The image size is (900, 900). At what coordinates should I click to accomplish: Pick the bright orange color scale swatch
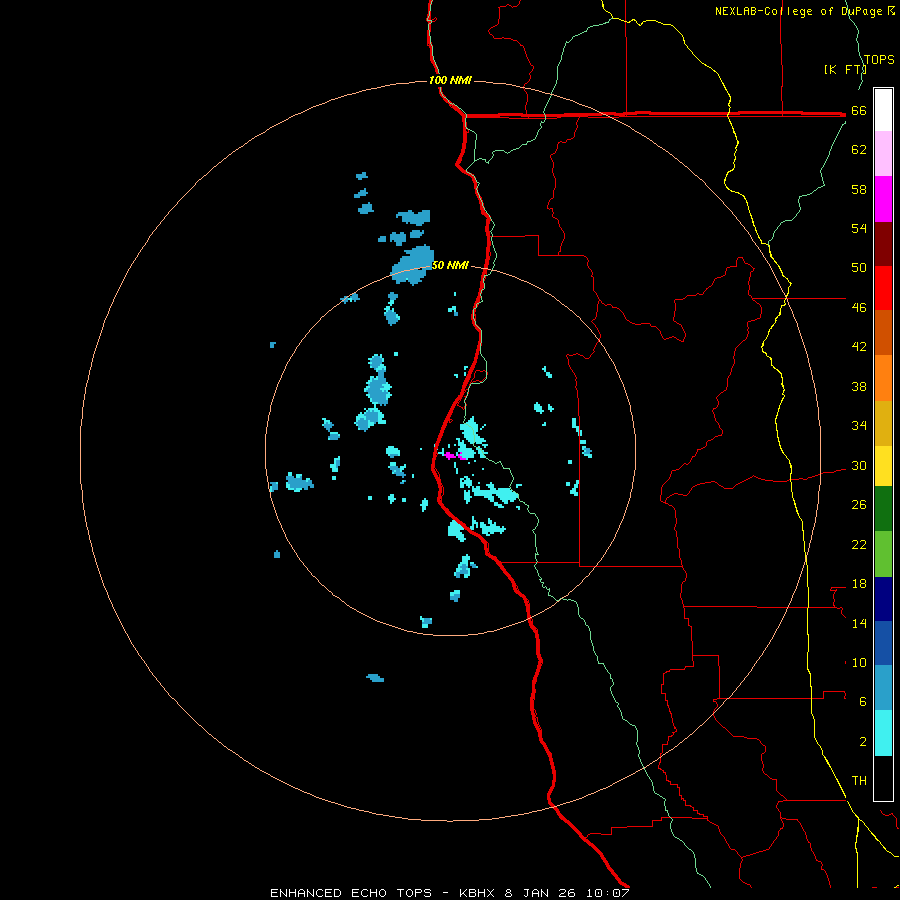pyautogui.click(x=883, y=378)
